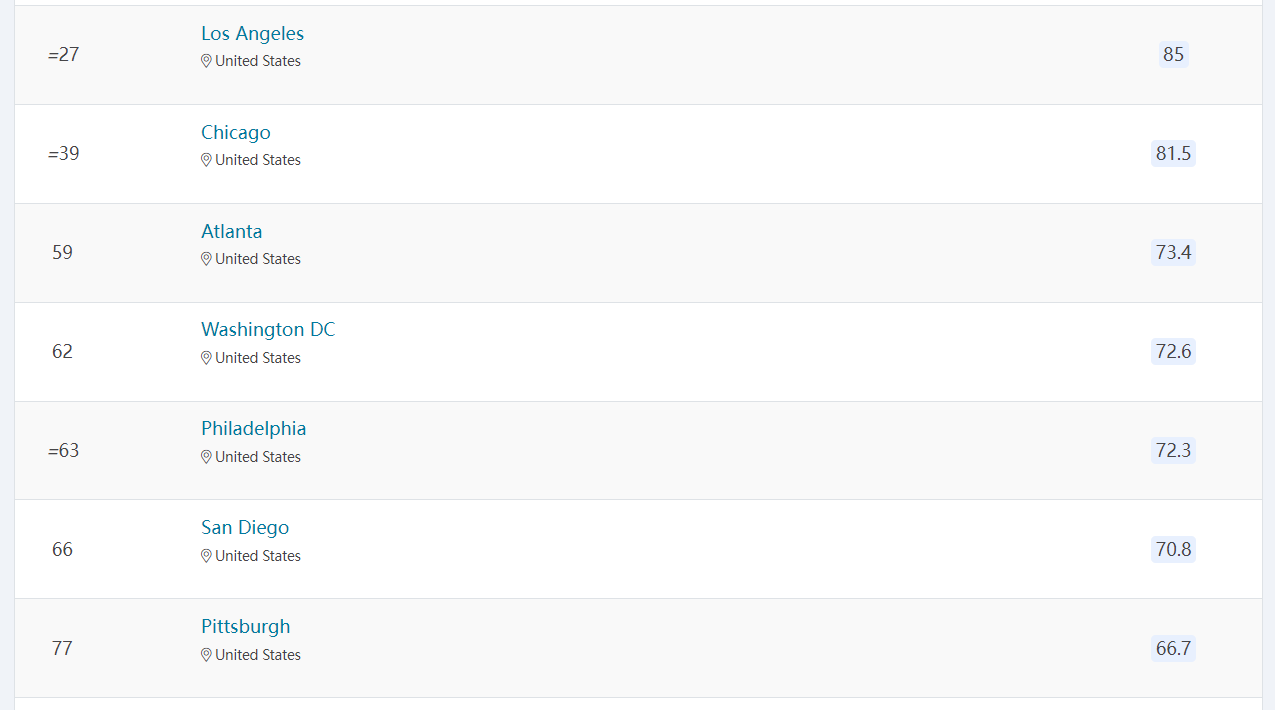Click location pin icon under Atlanta

pos(206,259)
